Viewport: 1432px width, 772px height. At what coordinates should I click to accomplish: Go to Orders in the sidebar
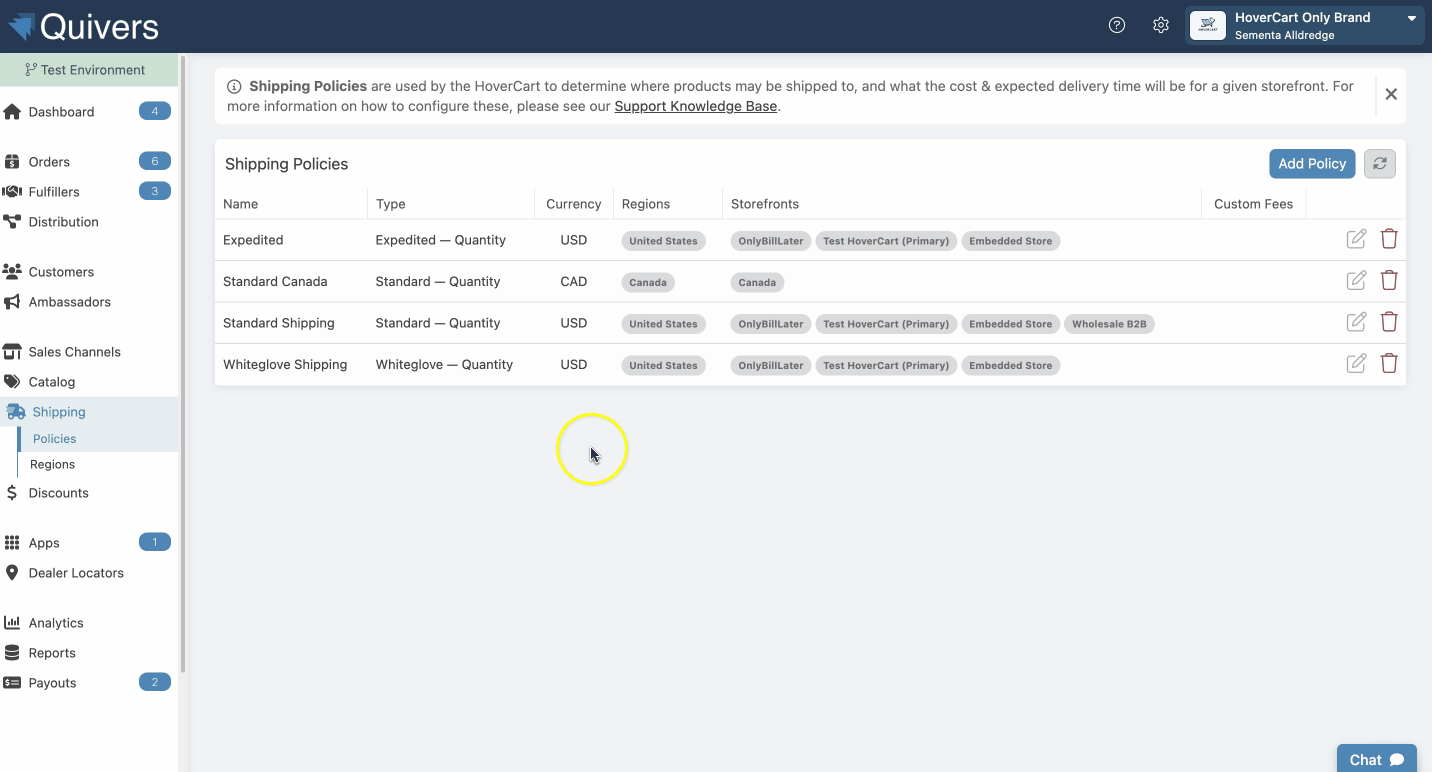pos(49,162)
